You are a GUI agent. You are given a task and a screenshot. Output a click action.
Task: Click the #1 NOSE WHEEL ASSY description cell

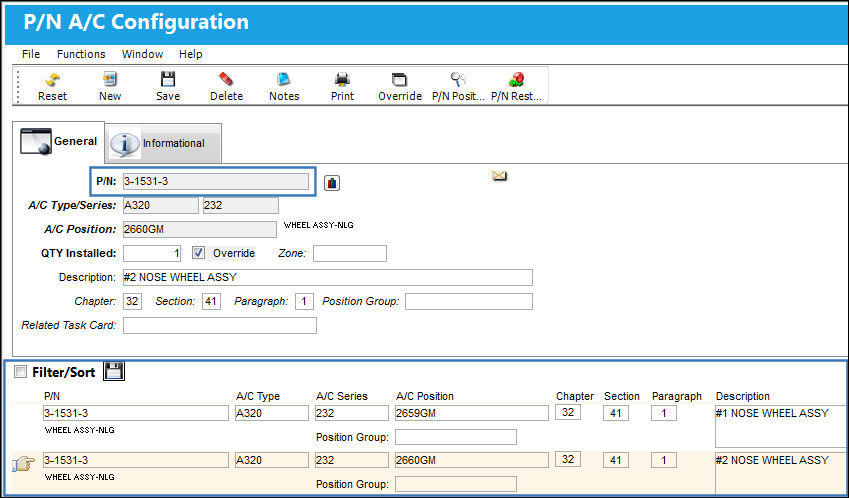pyautogui.click(x=781, y=426)
